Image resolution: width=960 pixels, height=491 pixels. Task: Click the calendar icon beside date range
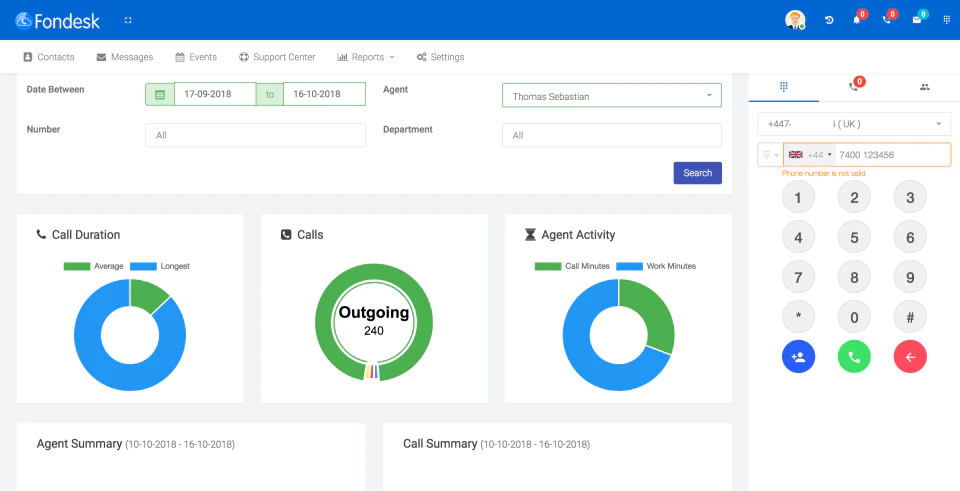point(160,94)
